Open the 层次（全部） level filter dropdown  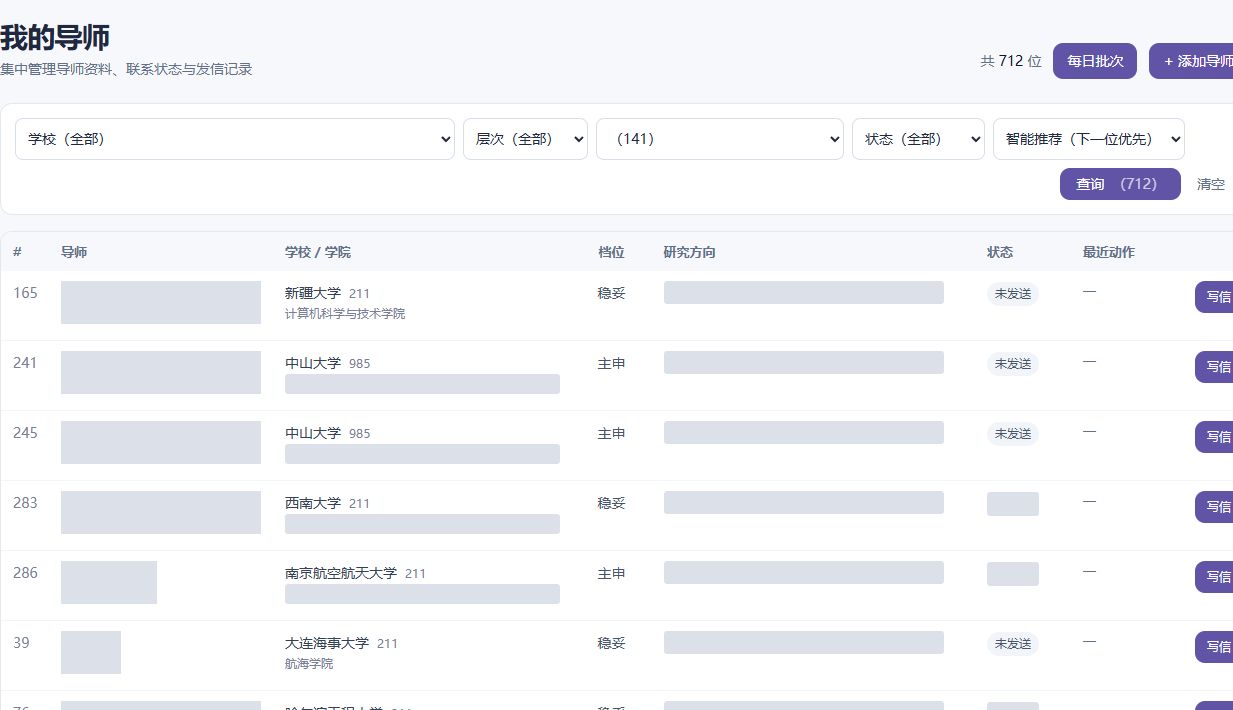coord(525,139)
